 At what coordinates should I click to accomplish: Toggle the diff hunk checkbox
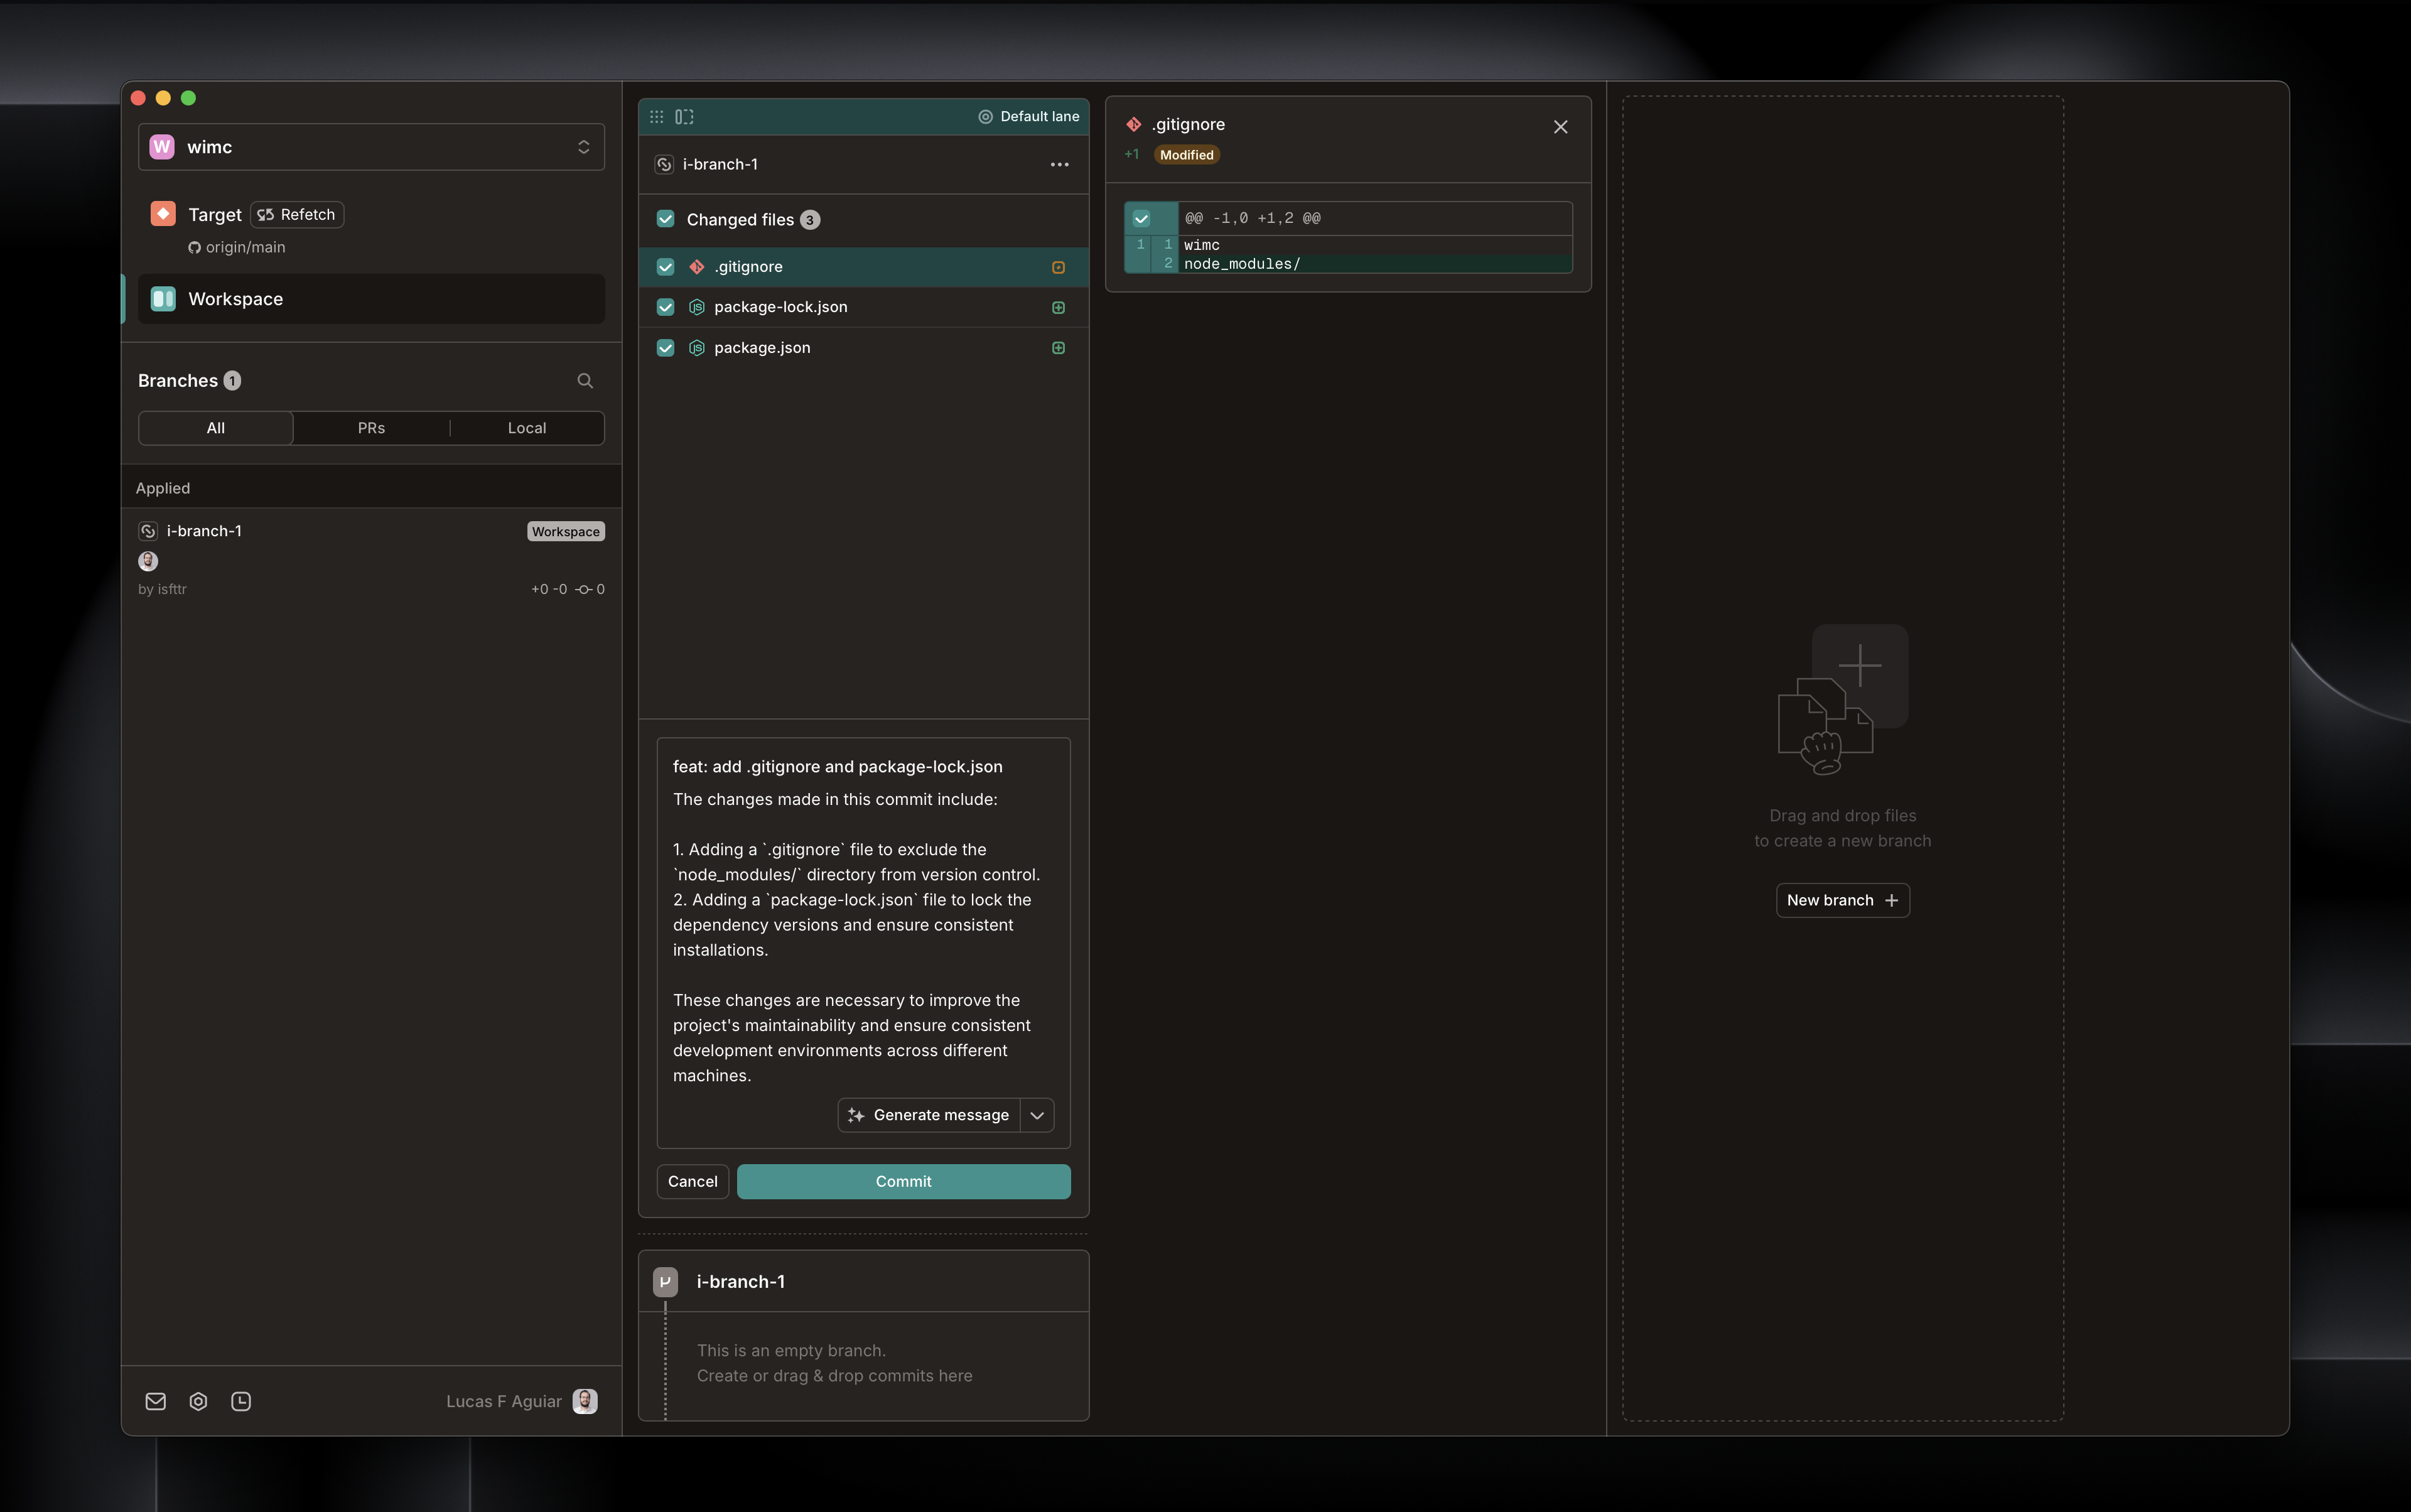(1141, 218)
